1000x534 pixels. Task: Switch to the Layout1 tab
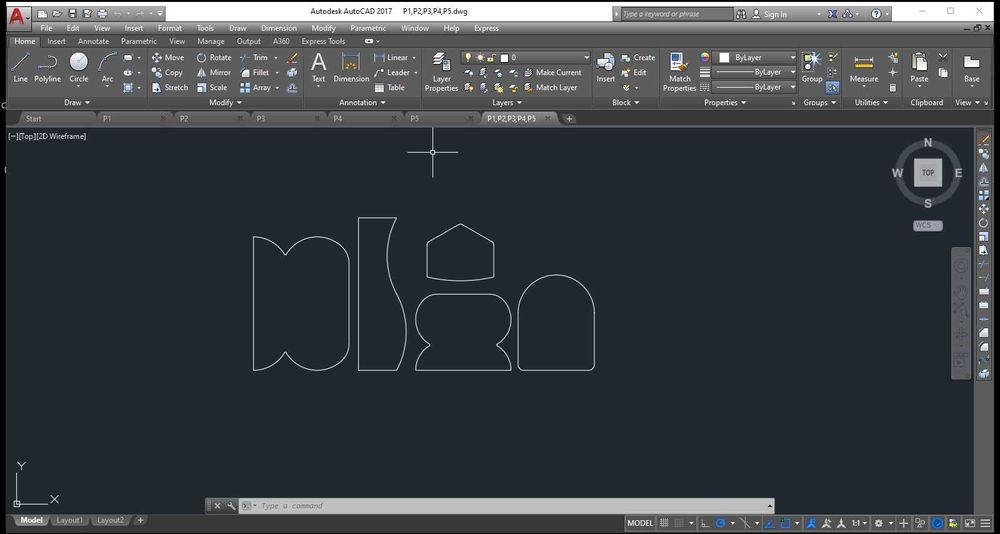70,520
